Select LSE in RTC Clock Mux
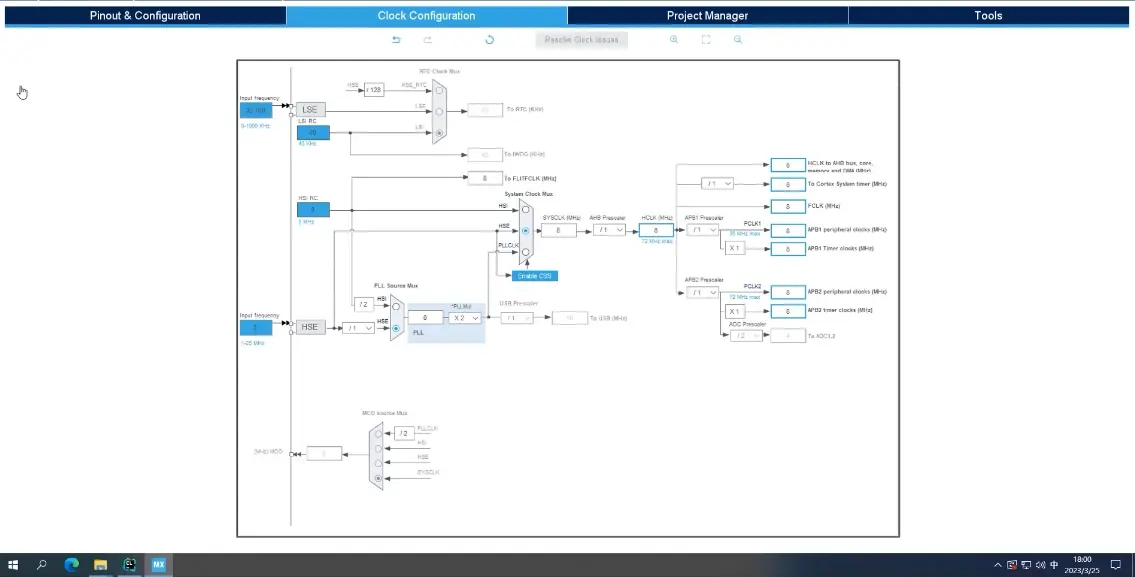 click(x=439, y=111)
